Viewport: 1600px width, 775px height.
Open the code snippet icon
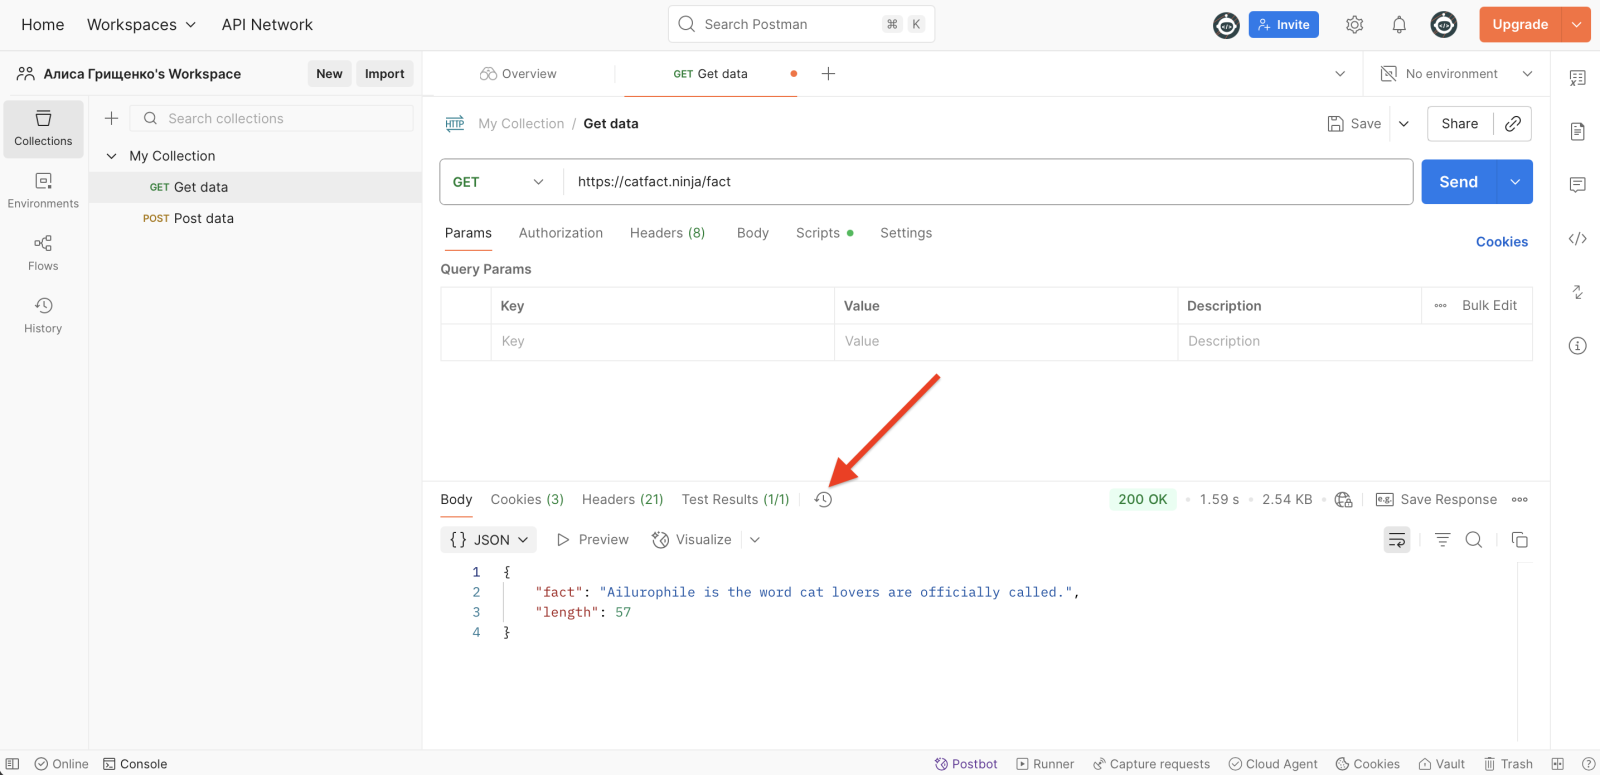pos(1578,239)
